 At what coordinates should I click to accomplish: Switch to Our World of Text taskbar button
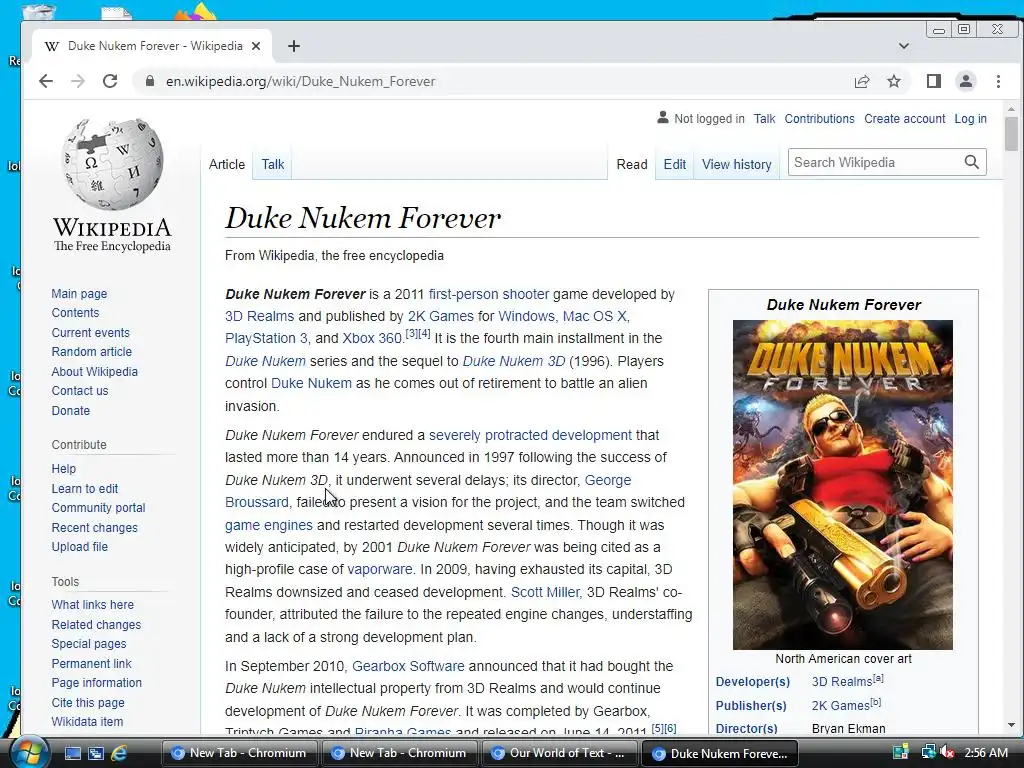coord(560,753)
